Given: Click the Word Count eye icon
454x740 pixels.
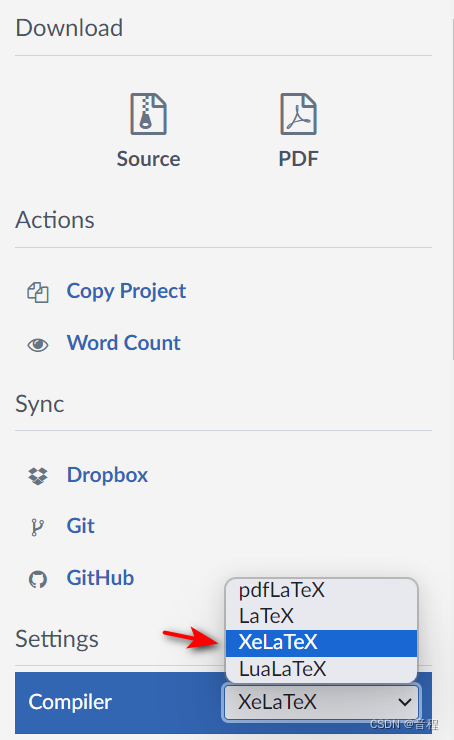Looking at the screenshot, I should tap(38, 345).
